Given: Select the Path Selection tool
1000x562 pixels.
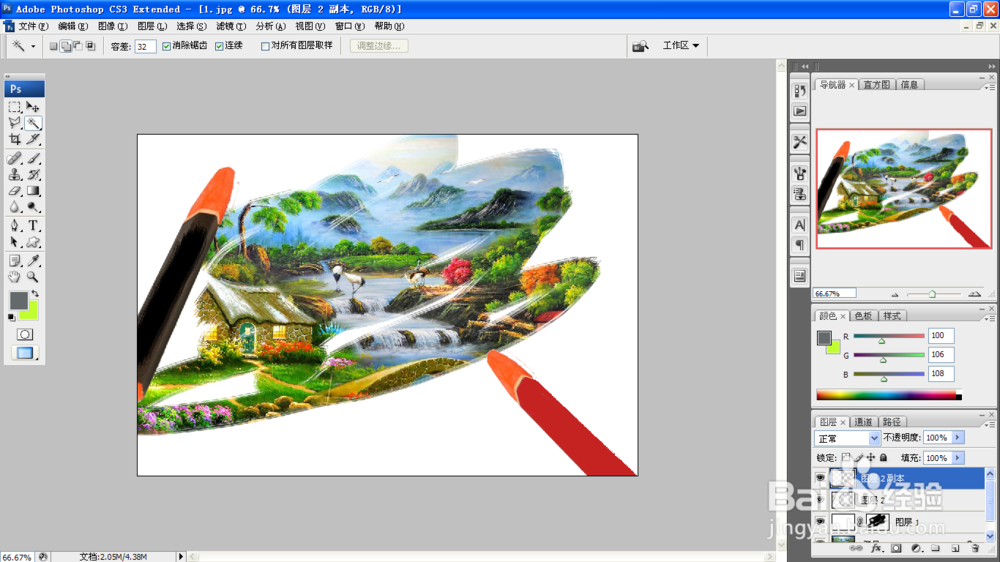Looking at the screenshot, I should [x=15, y=242].
